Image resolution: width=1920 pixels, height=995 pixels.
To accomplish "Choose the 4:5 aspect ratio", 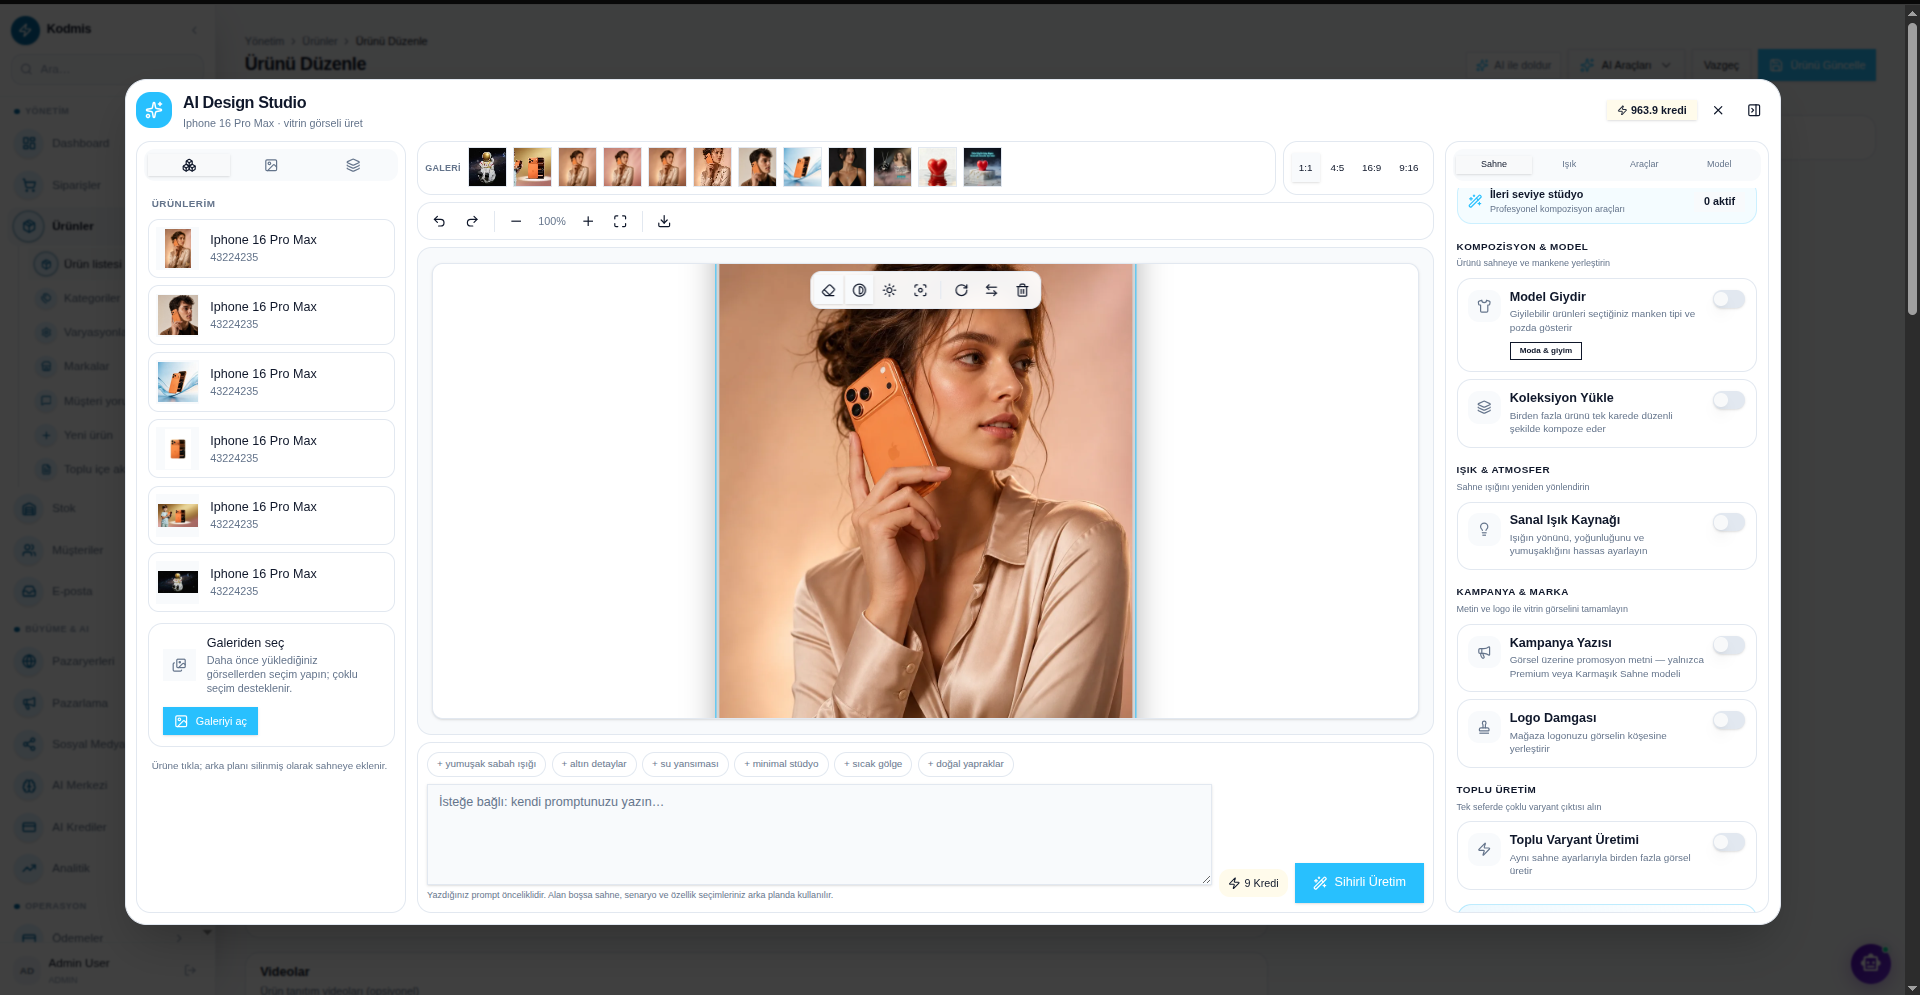I will pos(1337,168).
